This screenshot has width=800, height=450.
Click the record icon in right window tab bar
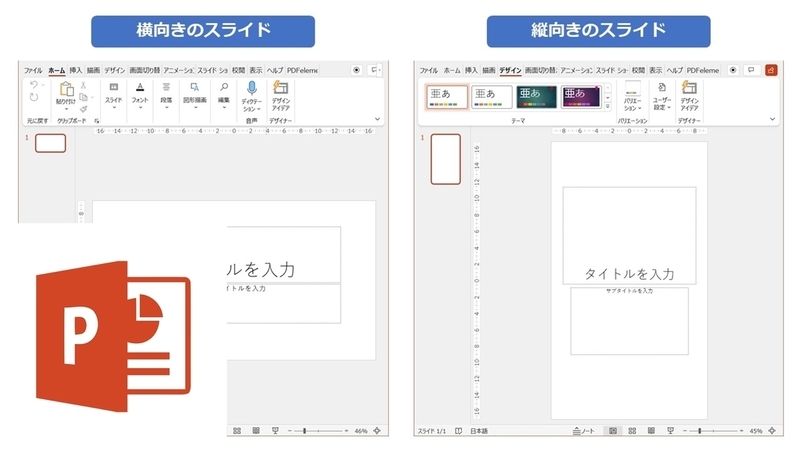point(733,70)
